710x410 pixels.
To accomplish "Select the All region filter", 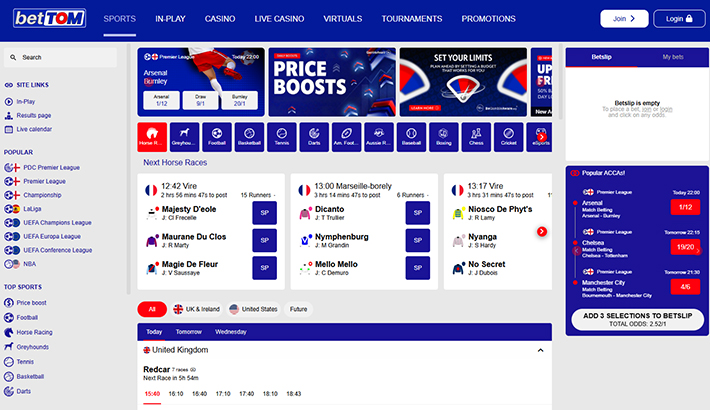I will pyautogui.click(x=152, y=309).
